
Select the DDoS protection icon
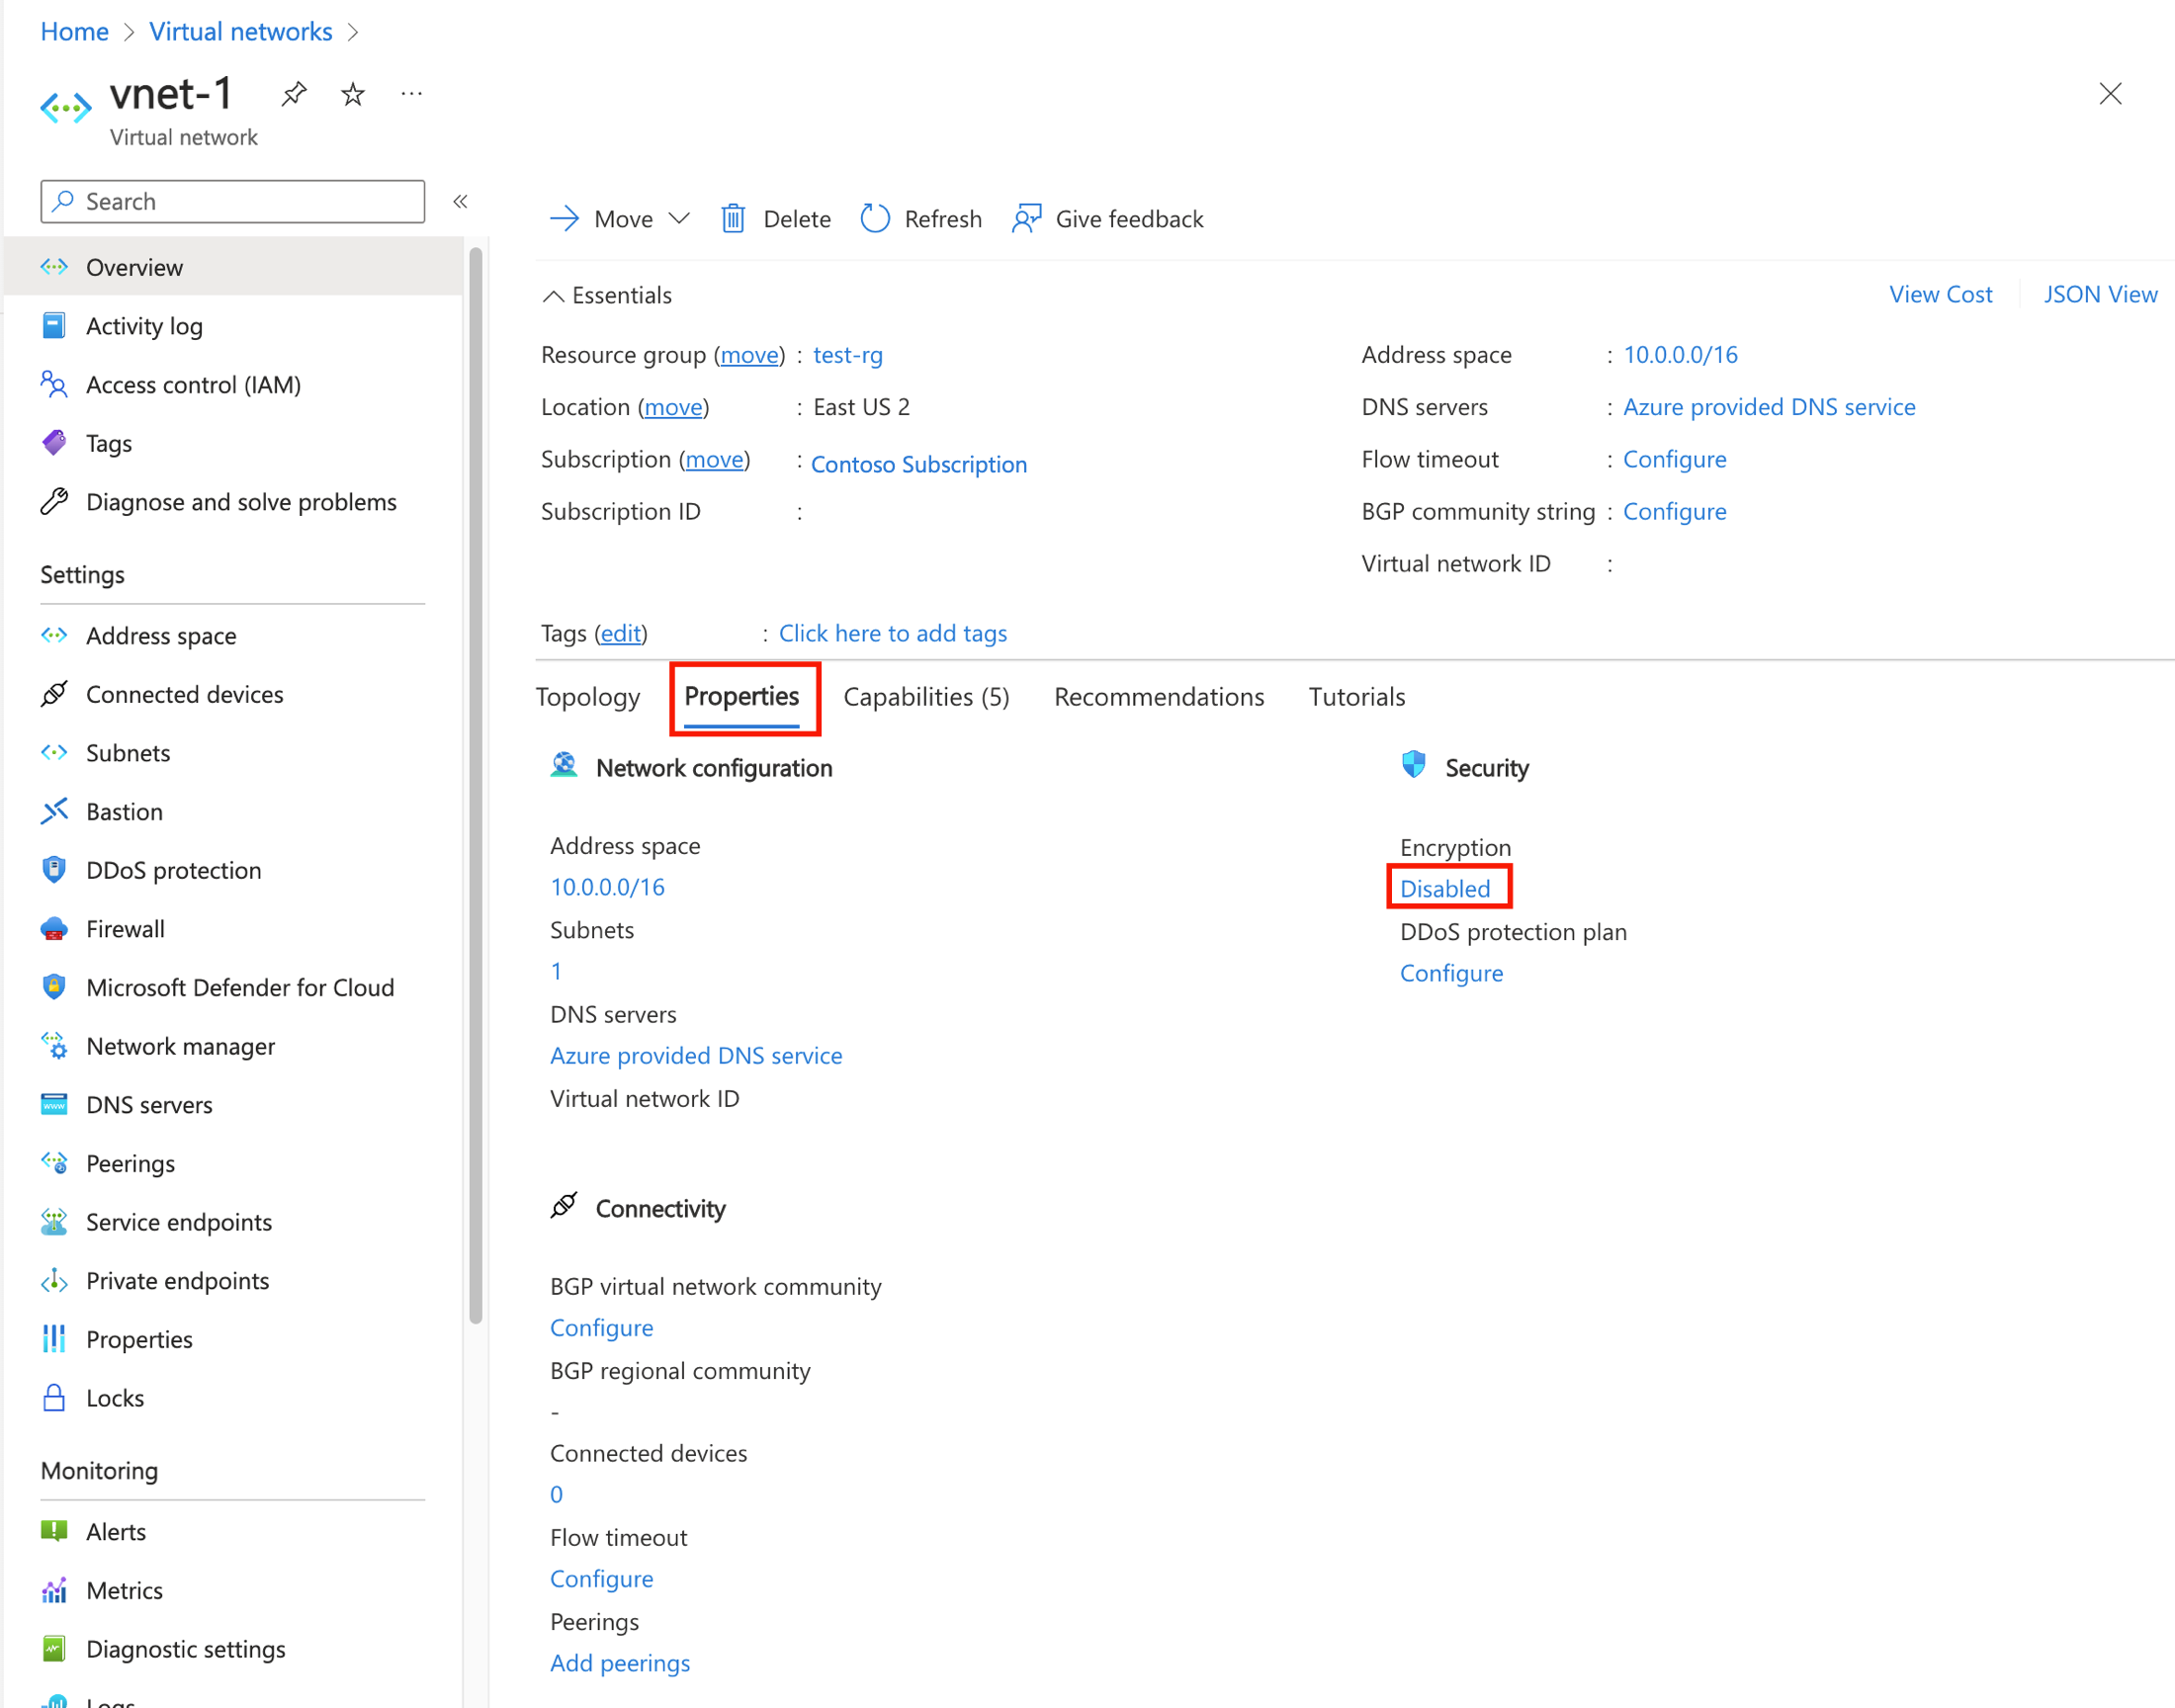pyautogui.click(x=54, y=870)
